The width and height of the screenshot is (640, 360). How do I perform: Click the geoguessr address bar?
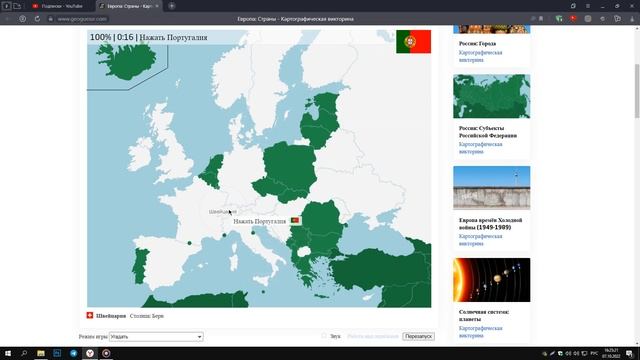point(82,19)
